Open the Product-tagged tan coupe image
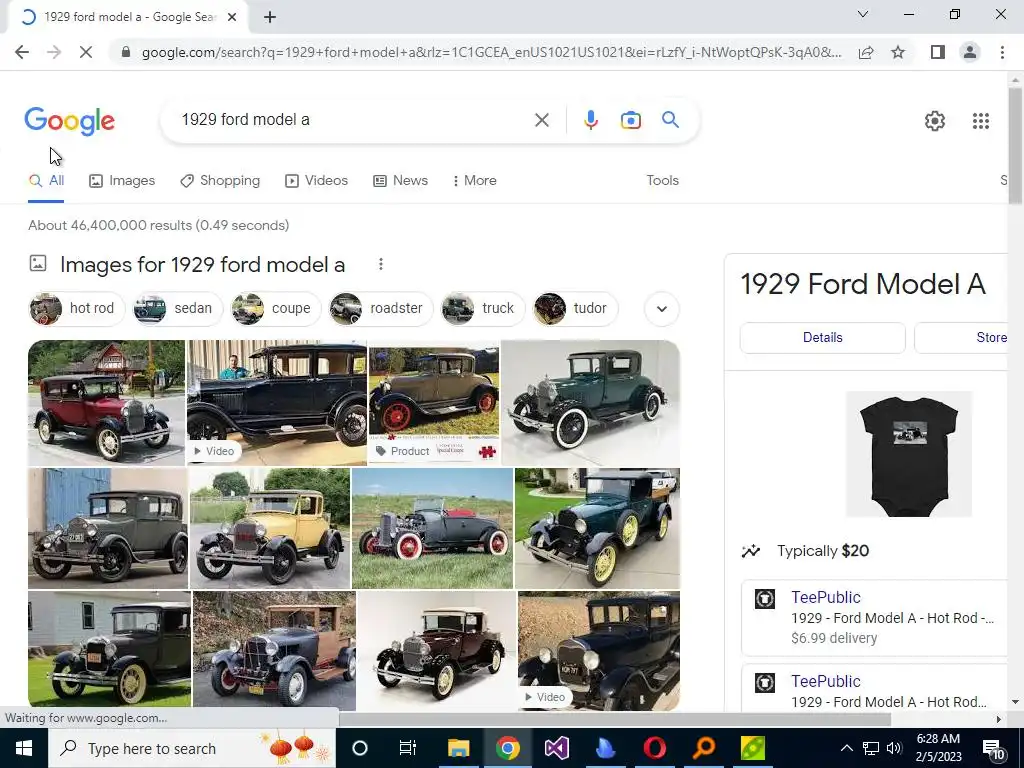Viewport: 1024px width, 768px height. [x=434, y=402]
